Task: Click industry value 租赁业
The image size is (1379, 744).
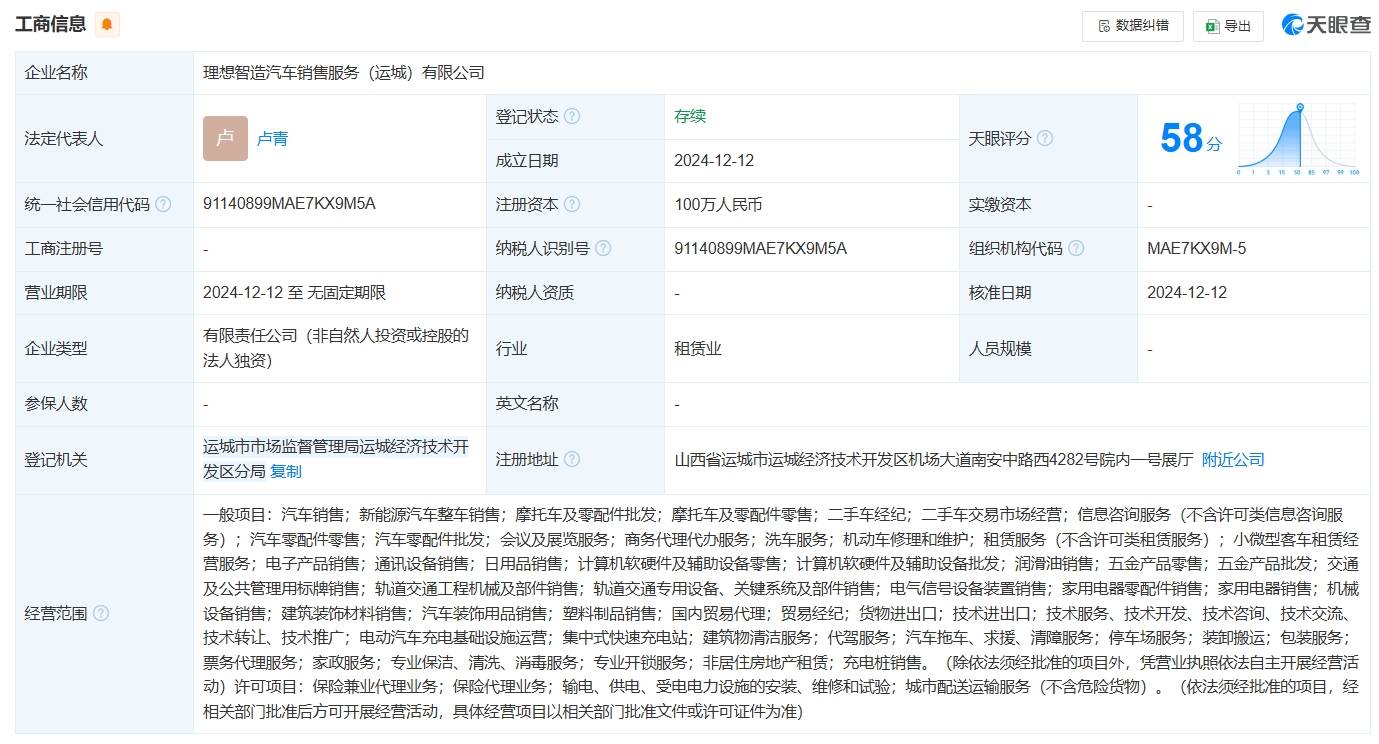Action: coord(698,348)
